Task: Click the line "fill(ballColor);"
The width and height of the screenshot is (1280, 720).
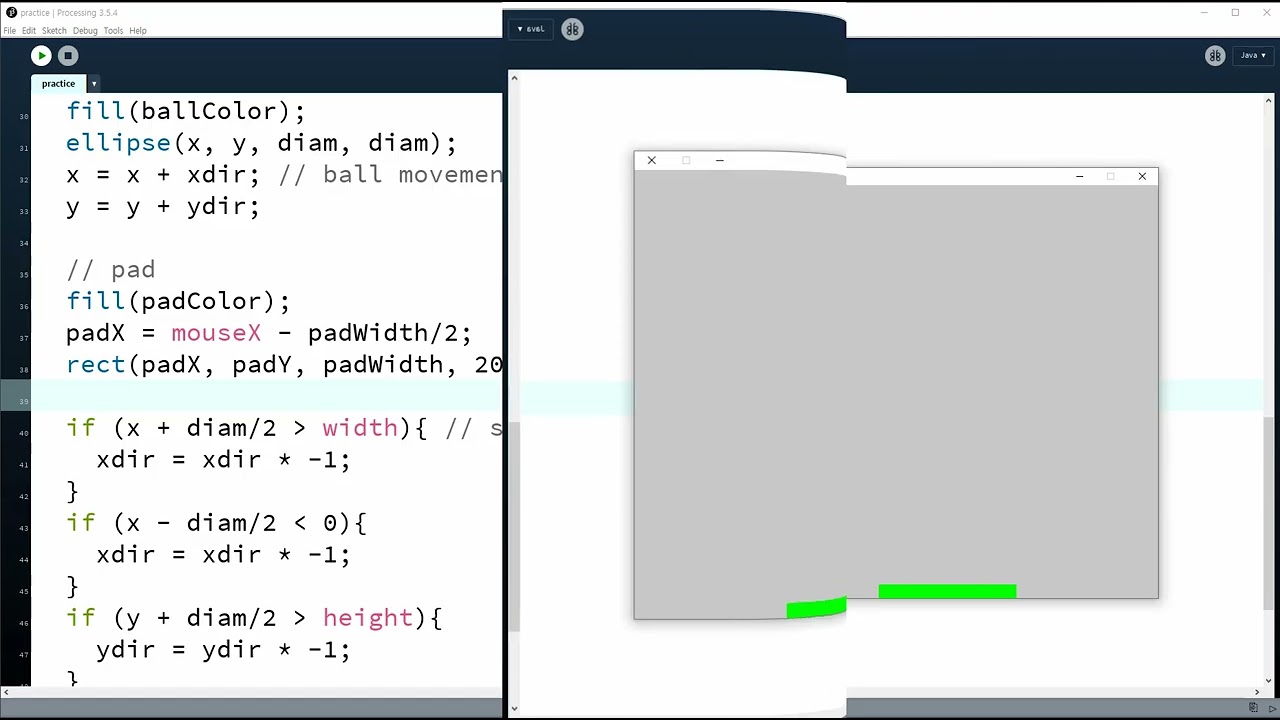Action: (186, 111)
